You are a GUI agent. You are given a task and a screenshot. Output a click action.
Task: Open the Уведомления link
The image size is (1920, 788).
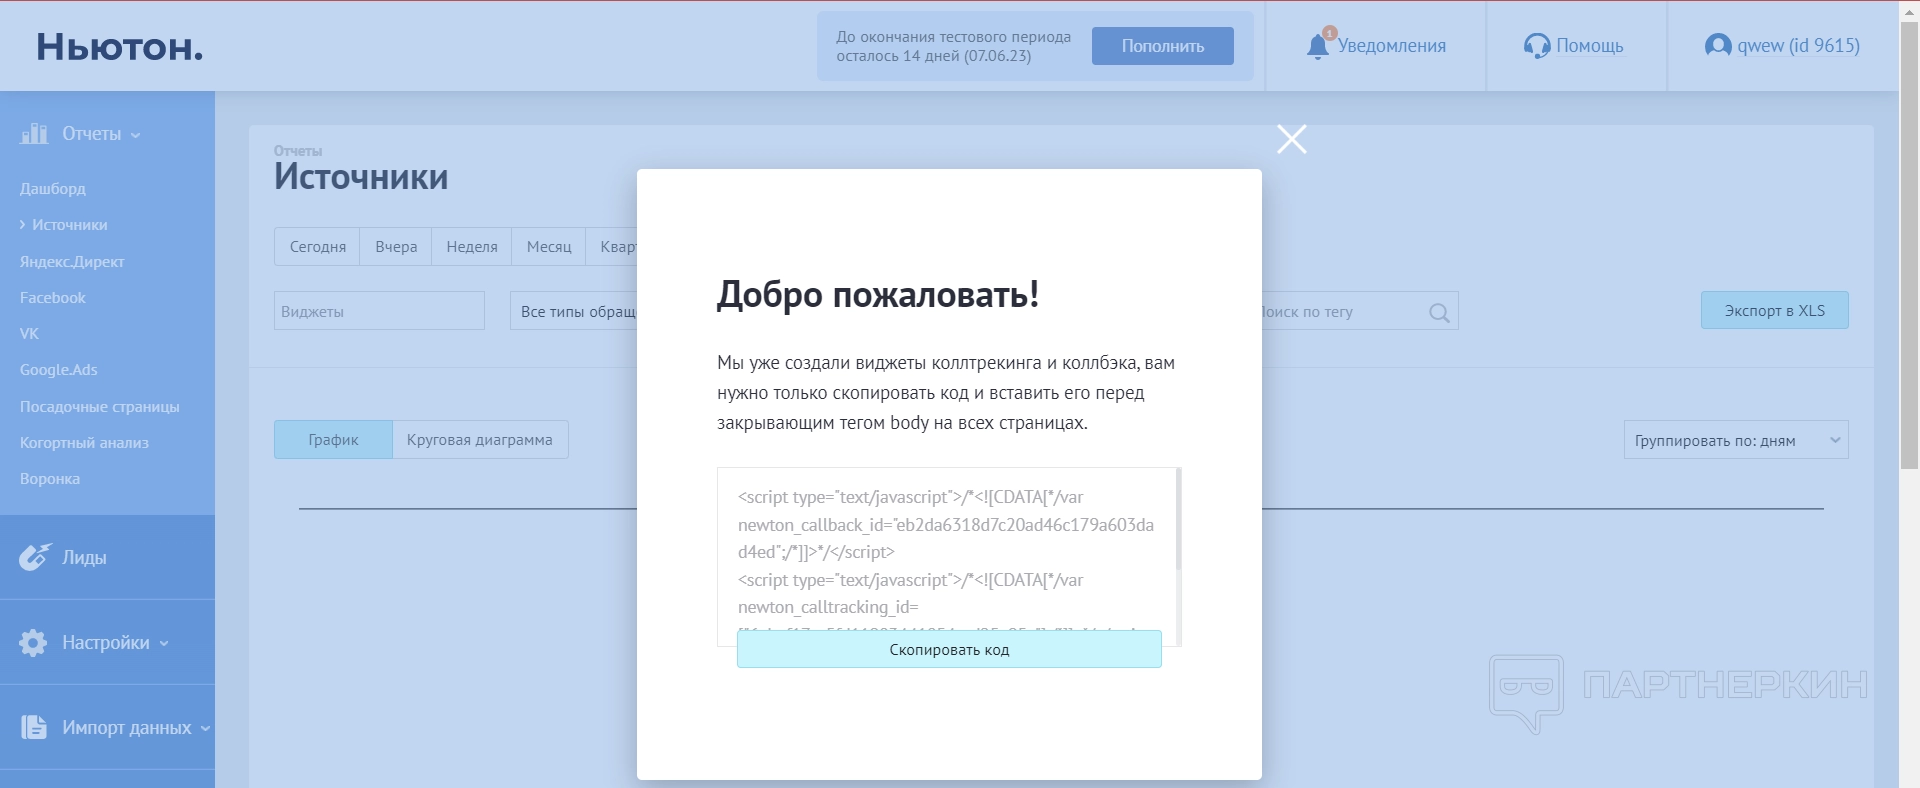(x=1392, y=46)
